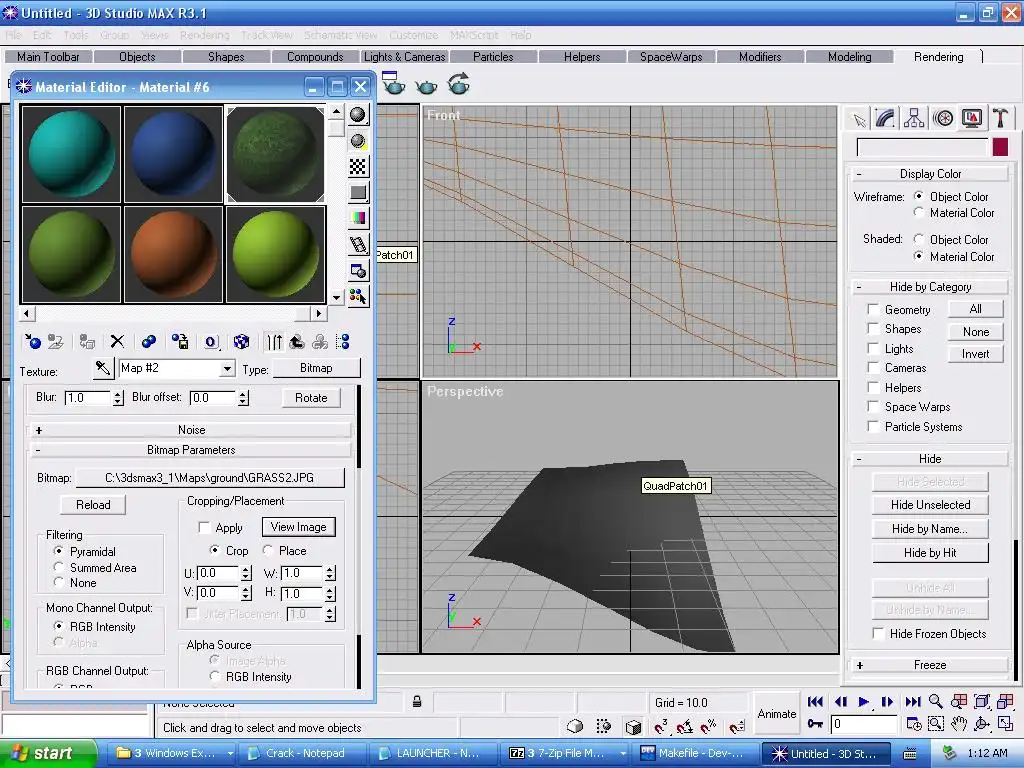Click Pan hand viewport icon
Viewport: 1024px width, 768px height.
tap(958, 724)
